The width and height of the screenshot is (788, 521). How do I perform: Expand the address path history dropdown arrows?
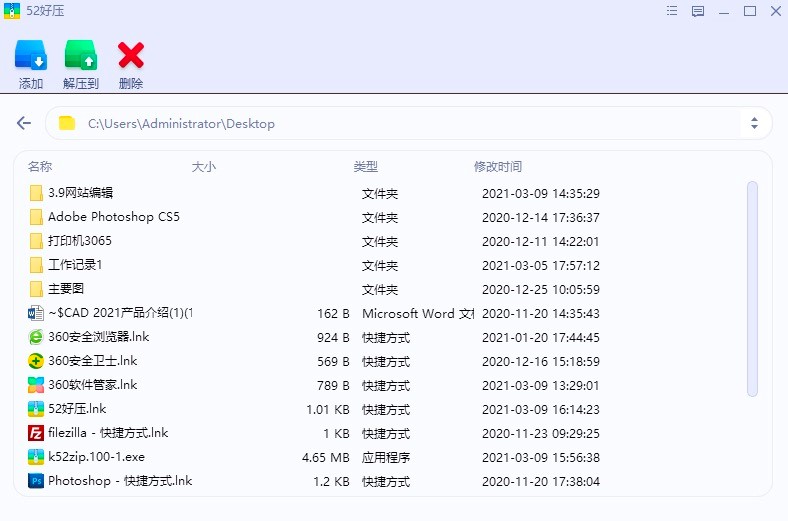(x=754, y=123)
